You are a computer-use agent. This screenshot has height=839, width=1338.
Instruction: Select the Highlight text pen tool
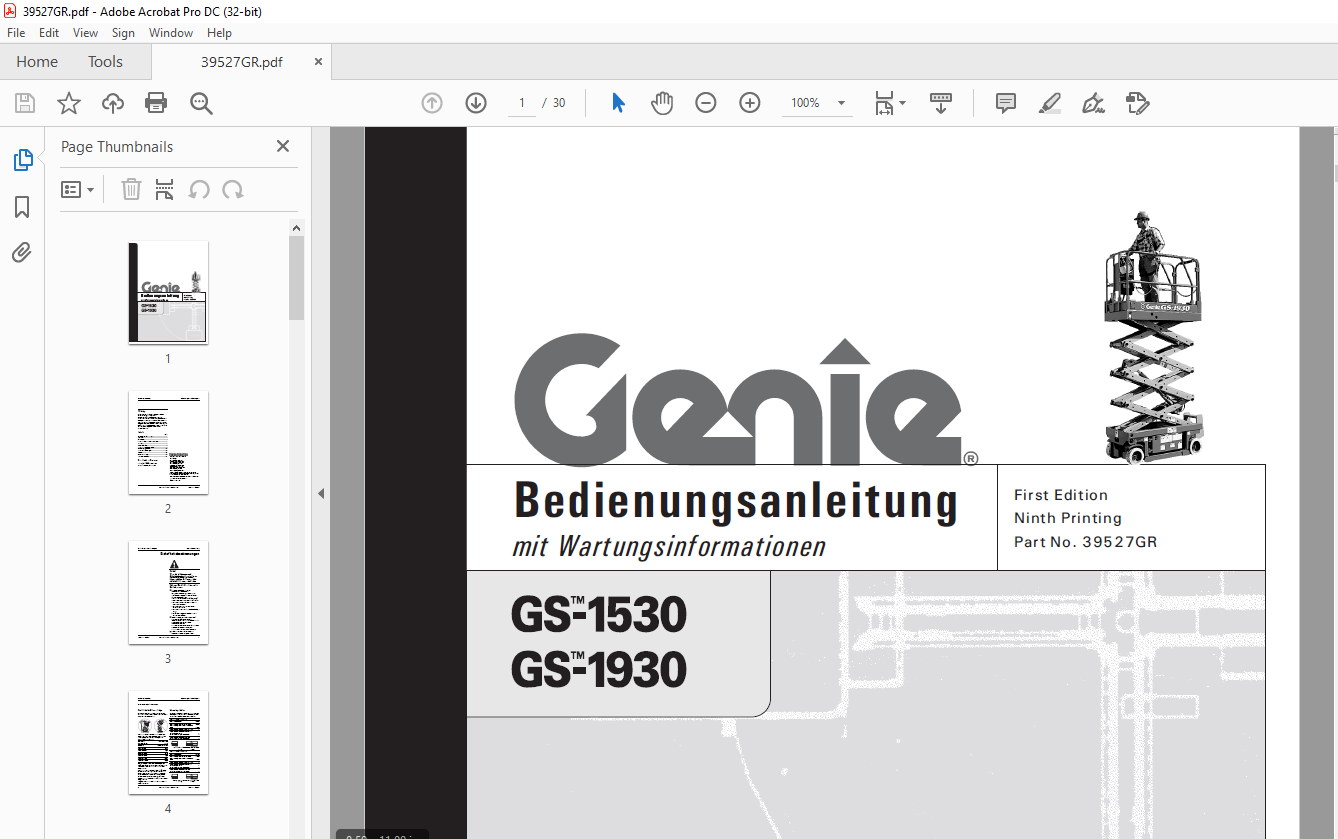pyautogui.click(x=1049, y=103)
